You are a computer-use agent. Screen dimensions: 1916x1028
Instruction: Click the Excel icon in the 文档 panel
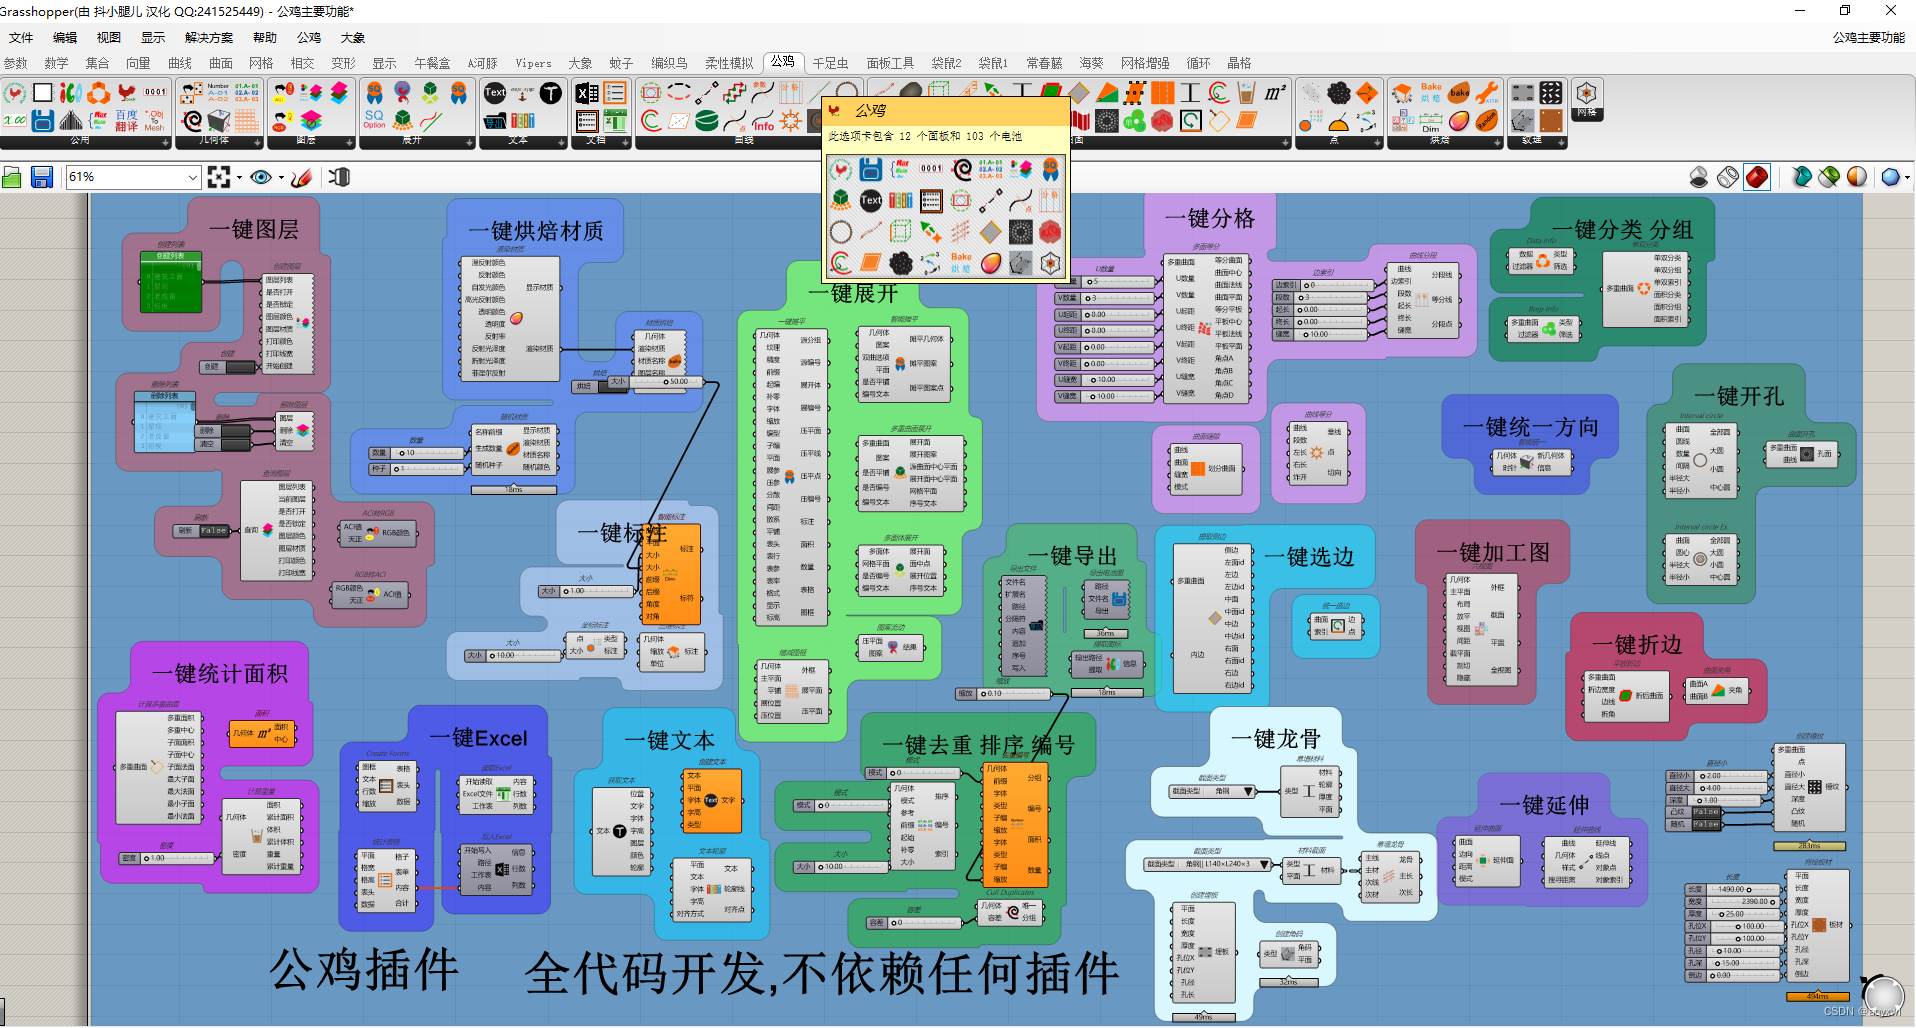click(x=586, y=93)
